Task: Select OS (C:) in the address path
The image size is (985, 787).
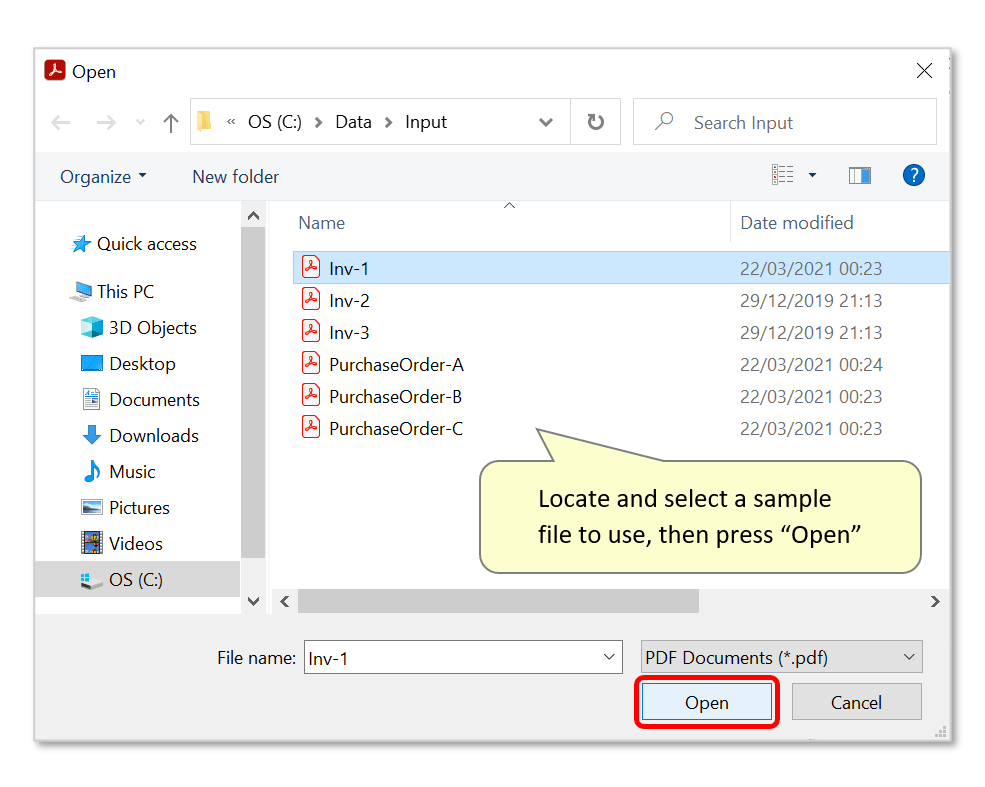Action: point(275,122)
